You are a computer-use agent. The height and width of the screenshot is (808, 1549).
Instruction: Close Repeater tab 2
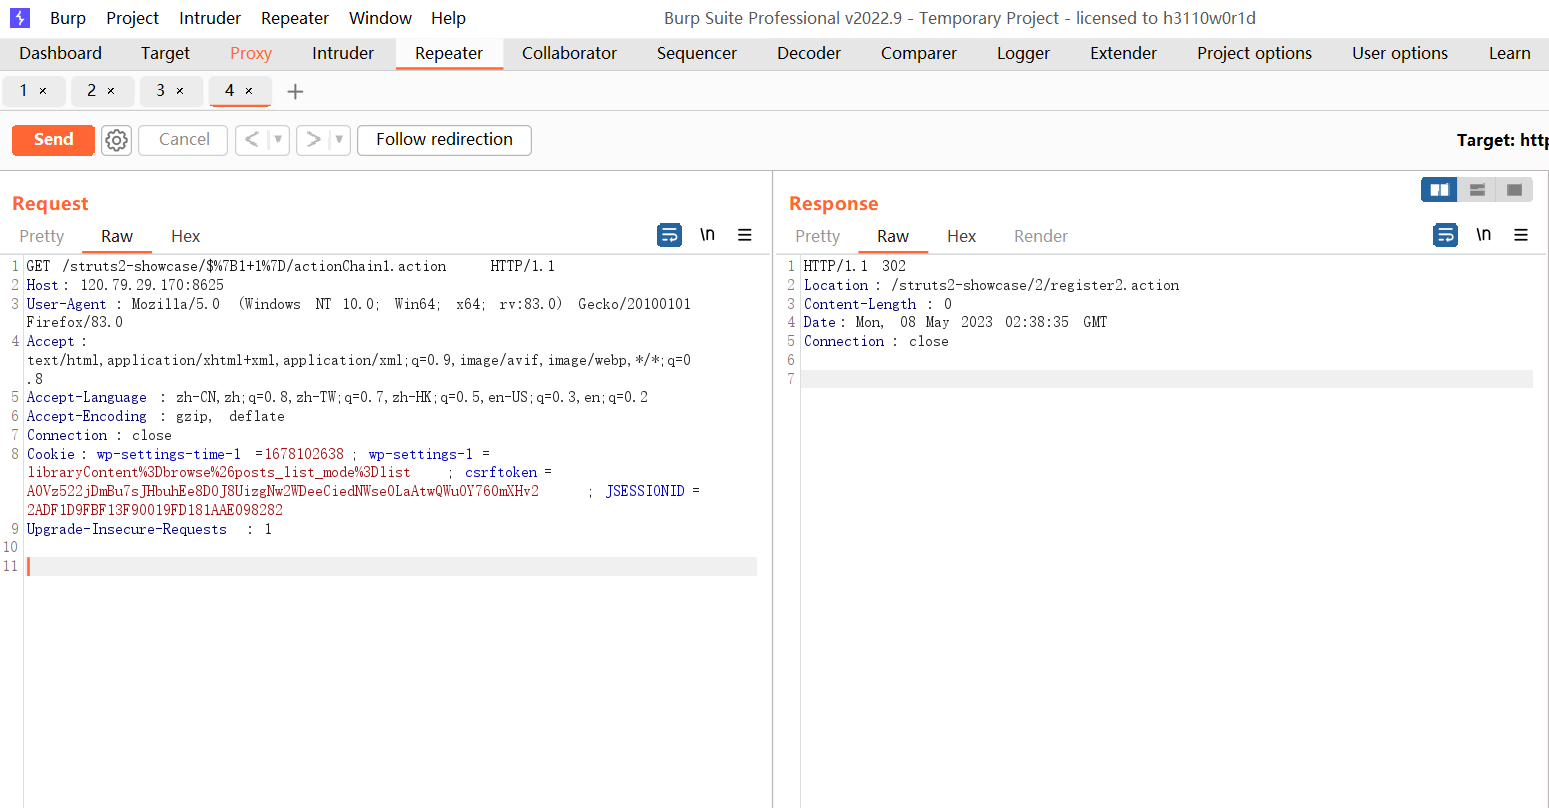[111, 91]
